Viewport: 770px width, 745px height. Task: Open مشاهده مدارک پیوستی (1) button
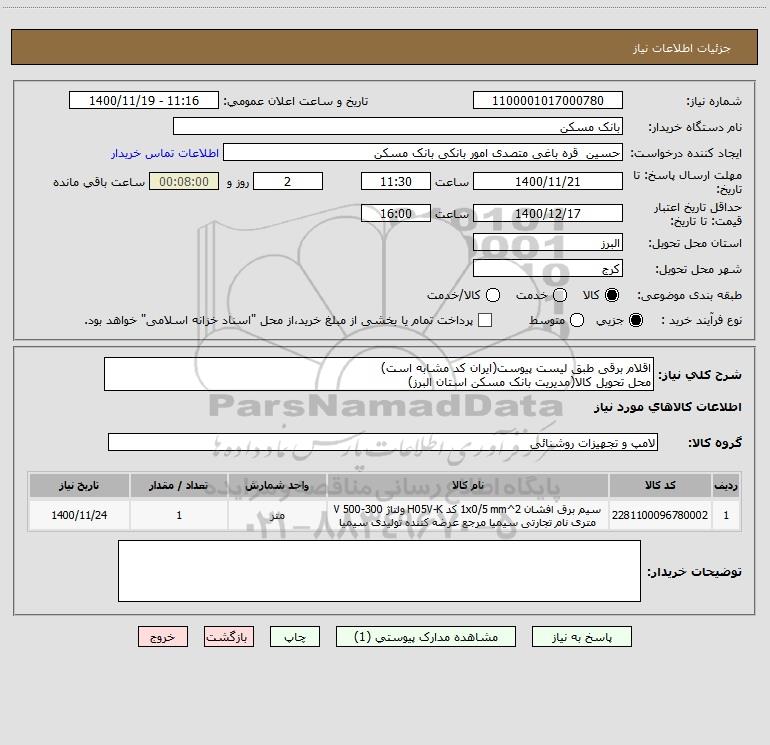(426, 637)
